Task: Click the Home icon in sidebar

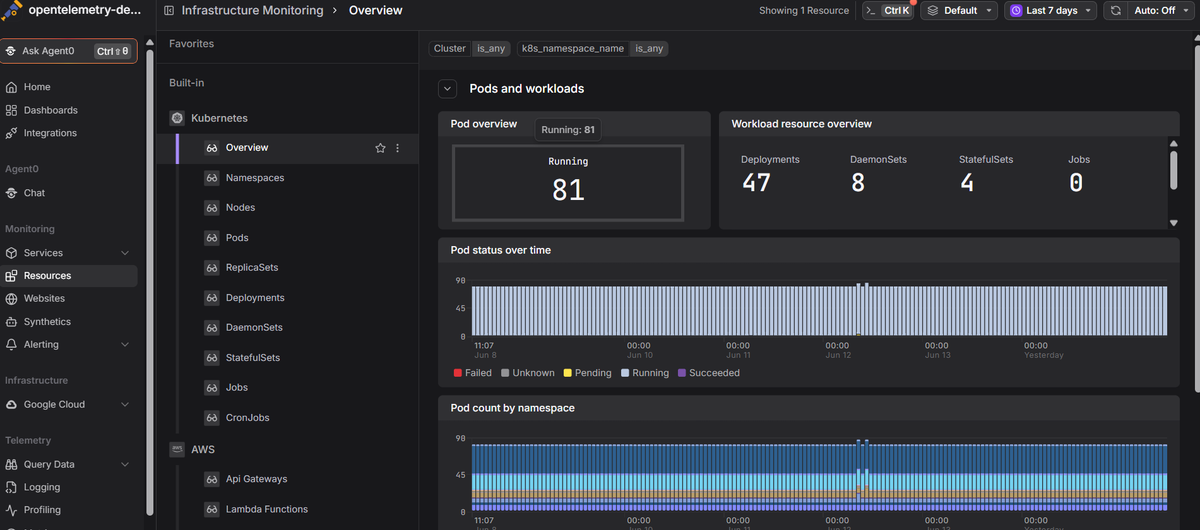Action: point(11,87)
